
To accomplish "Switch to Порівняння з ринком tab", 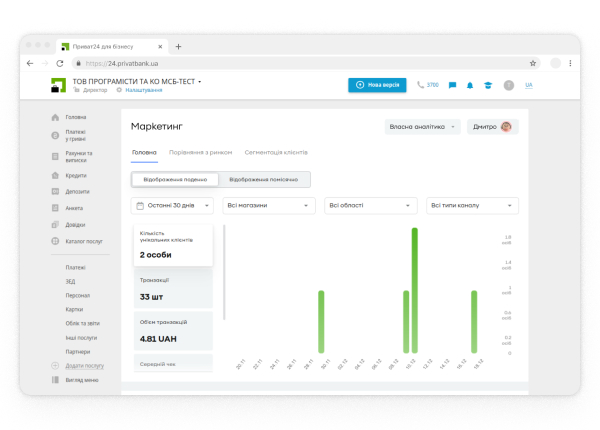I will coord(201,152).
